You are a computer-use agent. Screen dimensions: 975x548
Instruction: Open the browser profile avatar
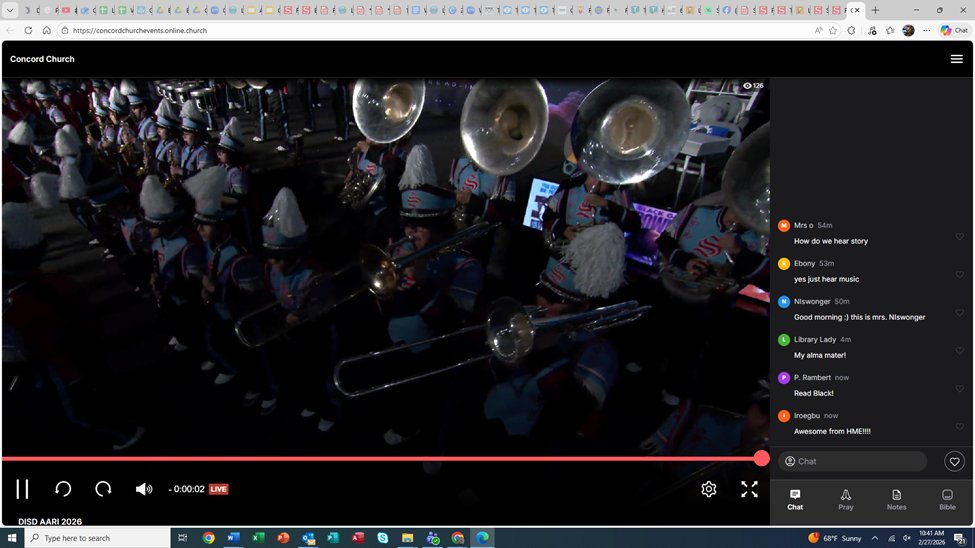click(908, 30)
